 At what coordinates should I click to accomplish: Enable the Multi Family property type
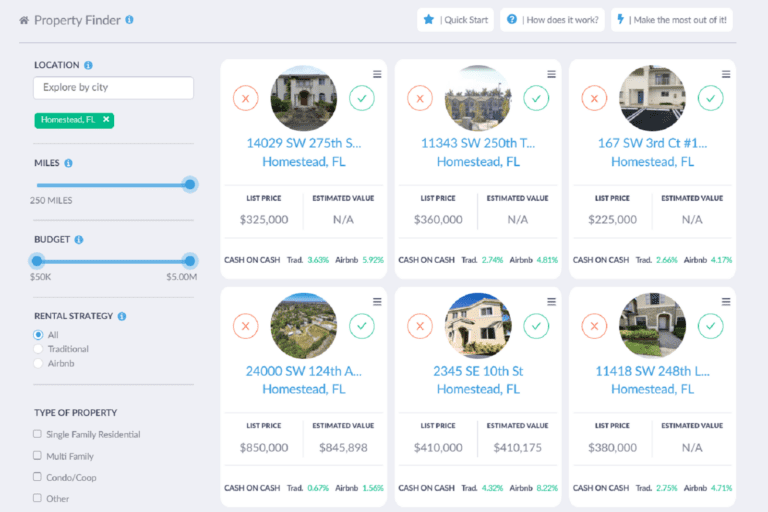pyautogui.click(x=38, y=455)
